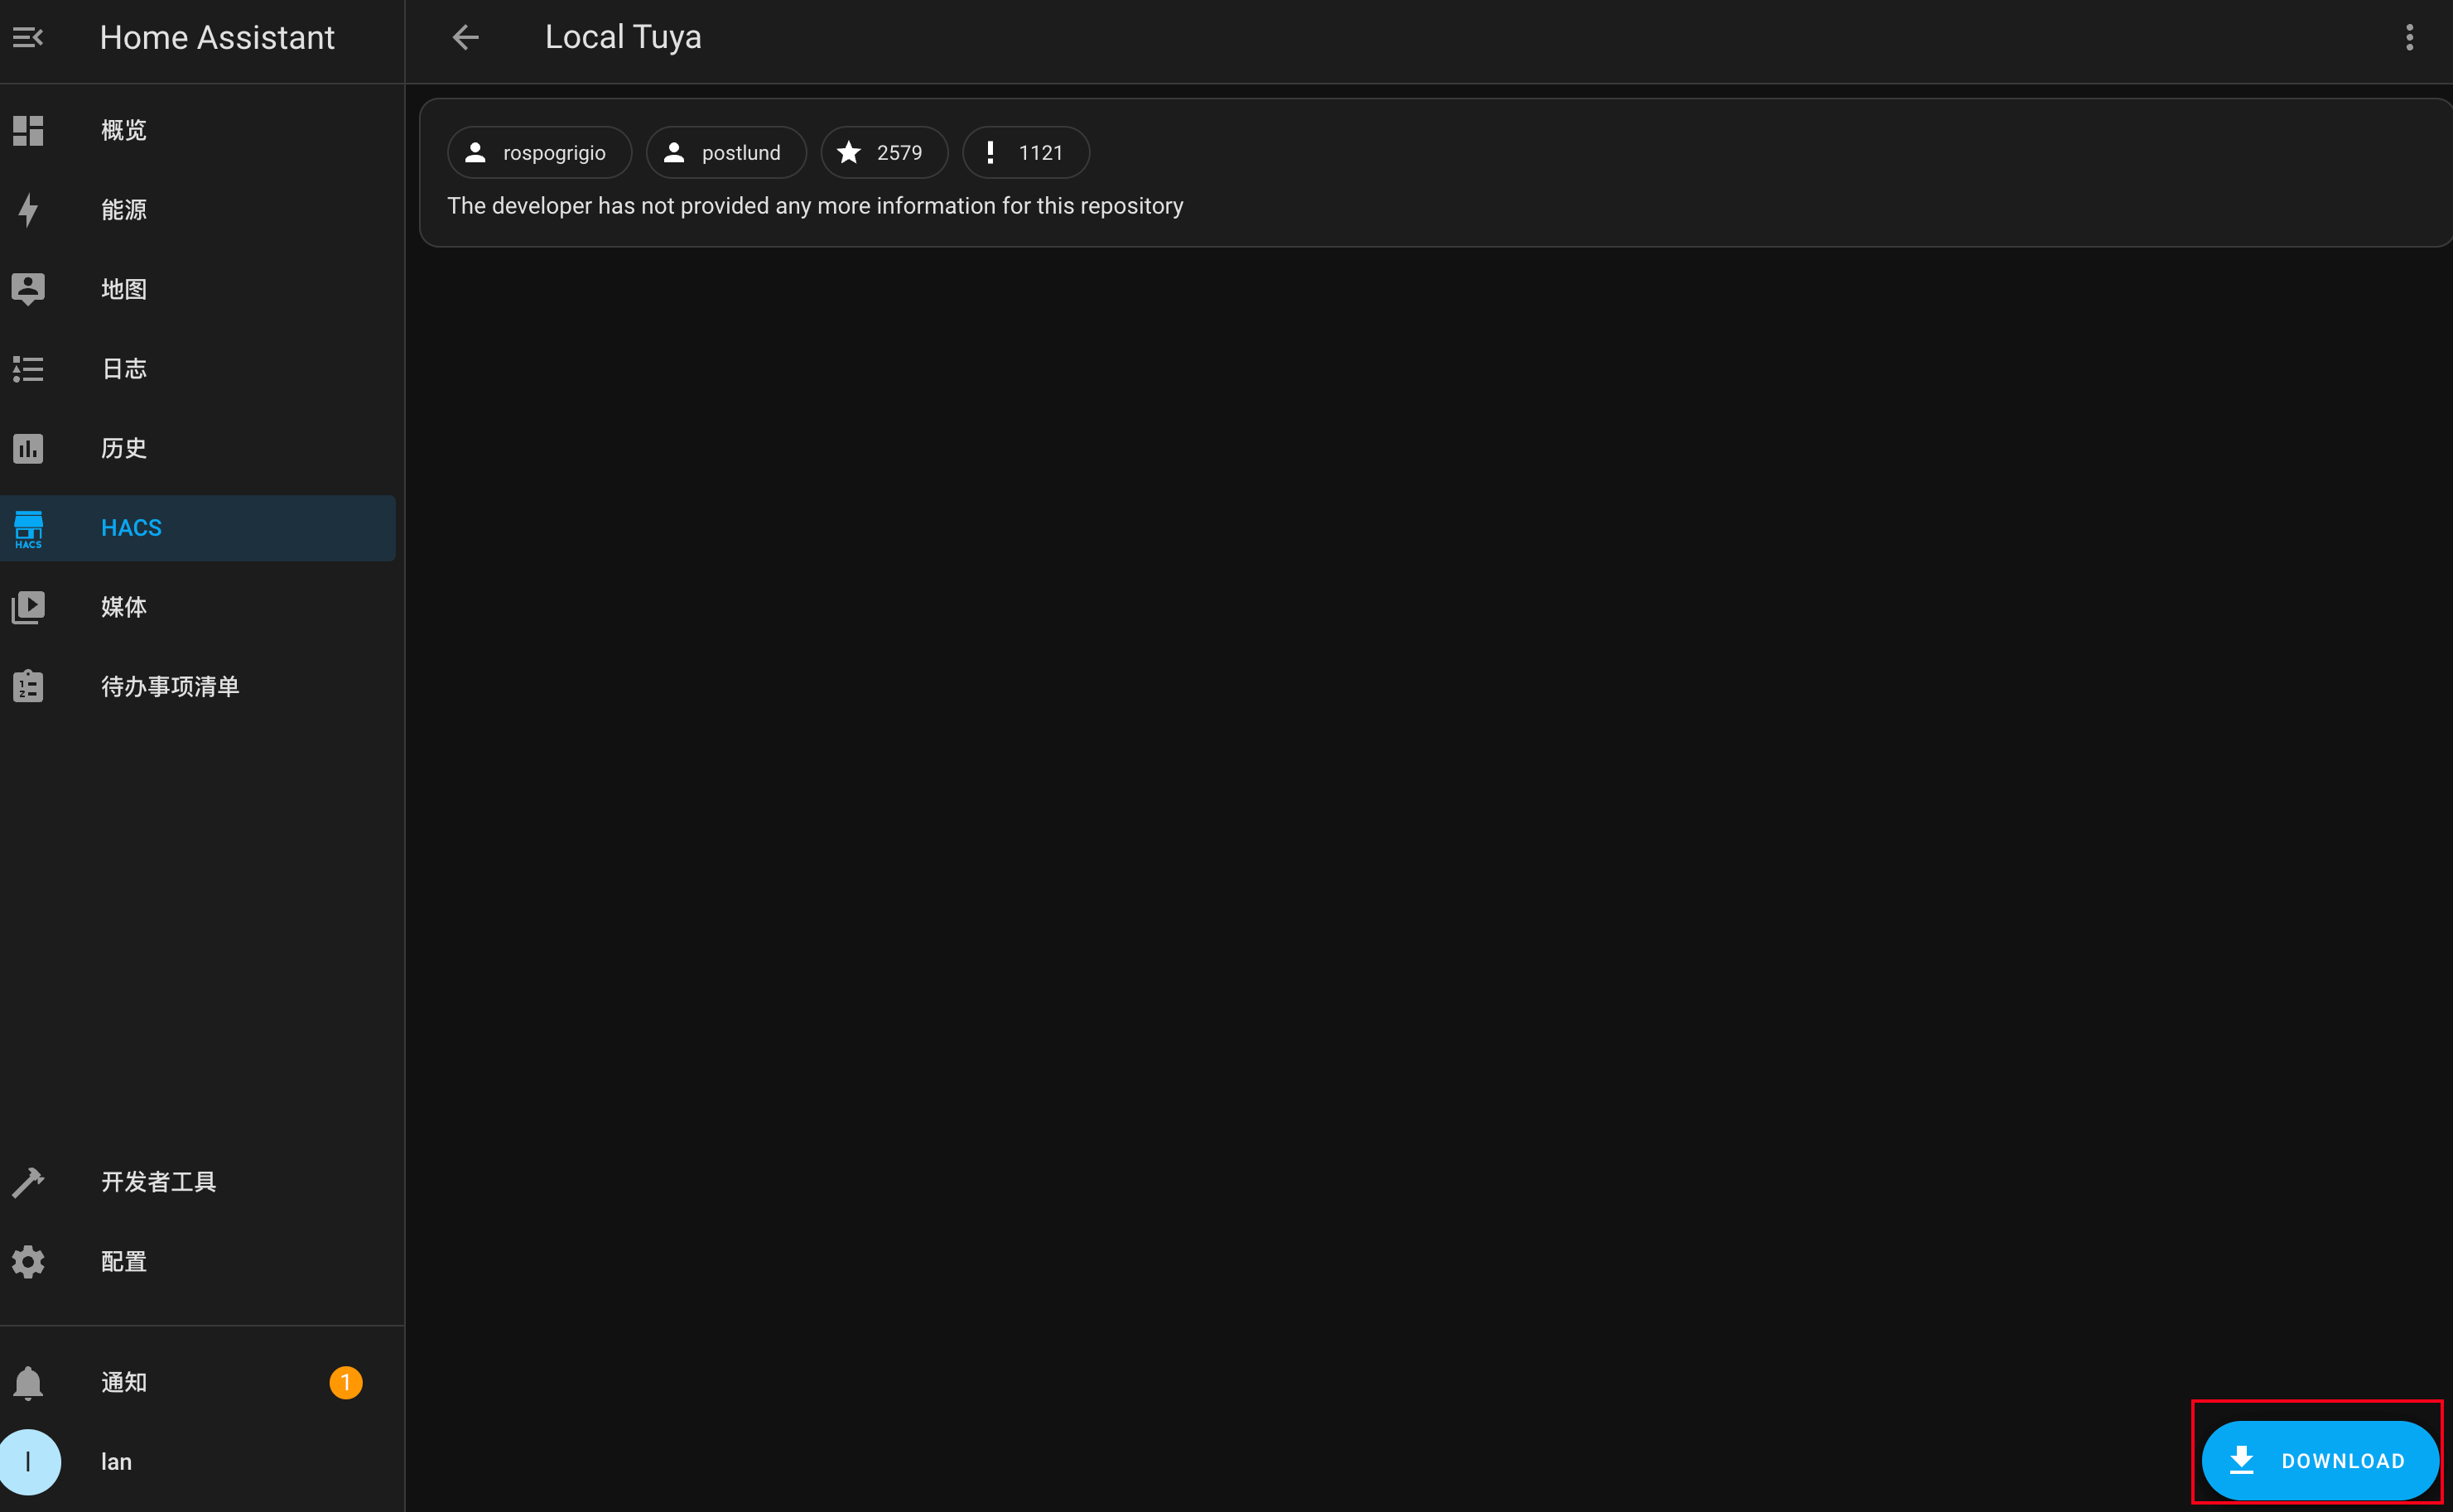Click the Ian user avatar
The width and height of the screenshot is (2453, 1512).
(x=28, y=1462)
